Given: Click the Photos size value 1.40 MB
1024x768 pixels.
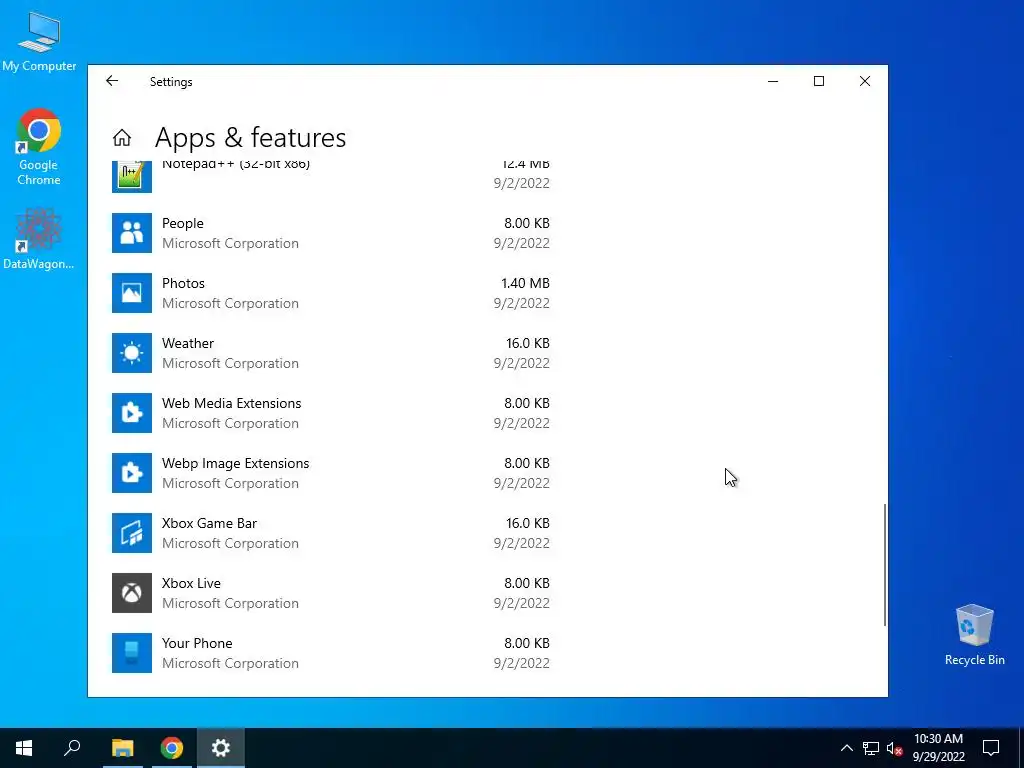Looking at the screenshot, I should click(525, 283).
